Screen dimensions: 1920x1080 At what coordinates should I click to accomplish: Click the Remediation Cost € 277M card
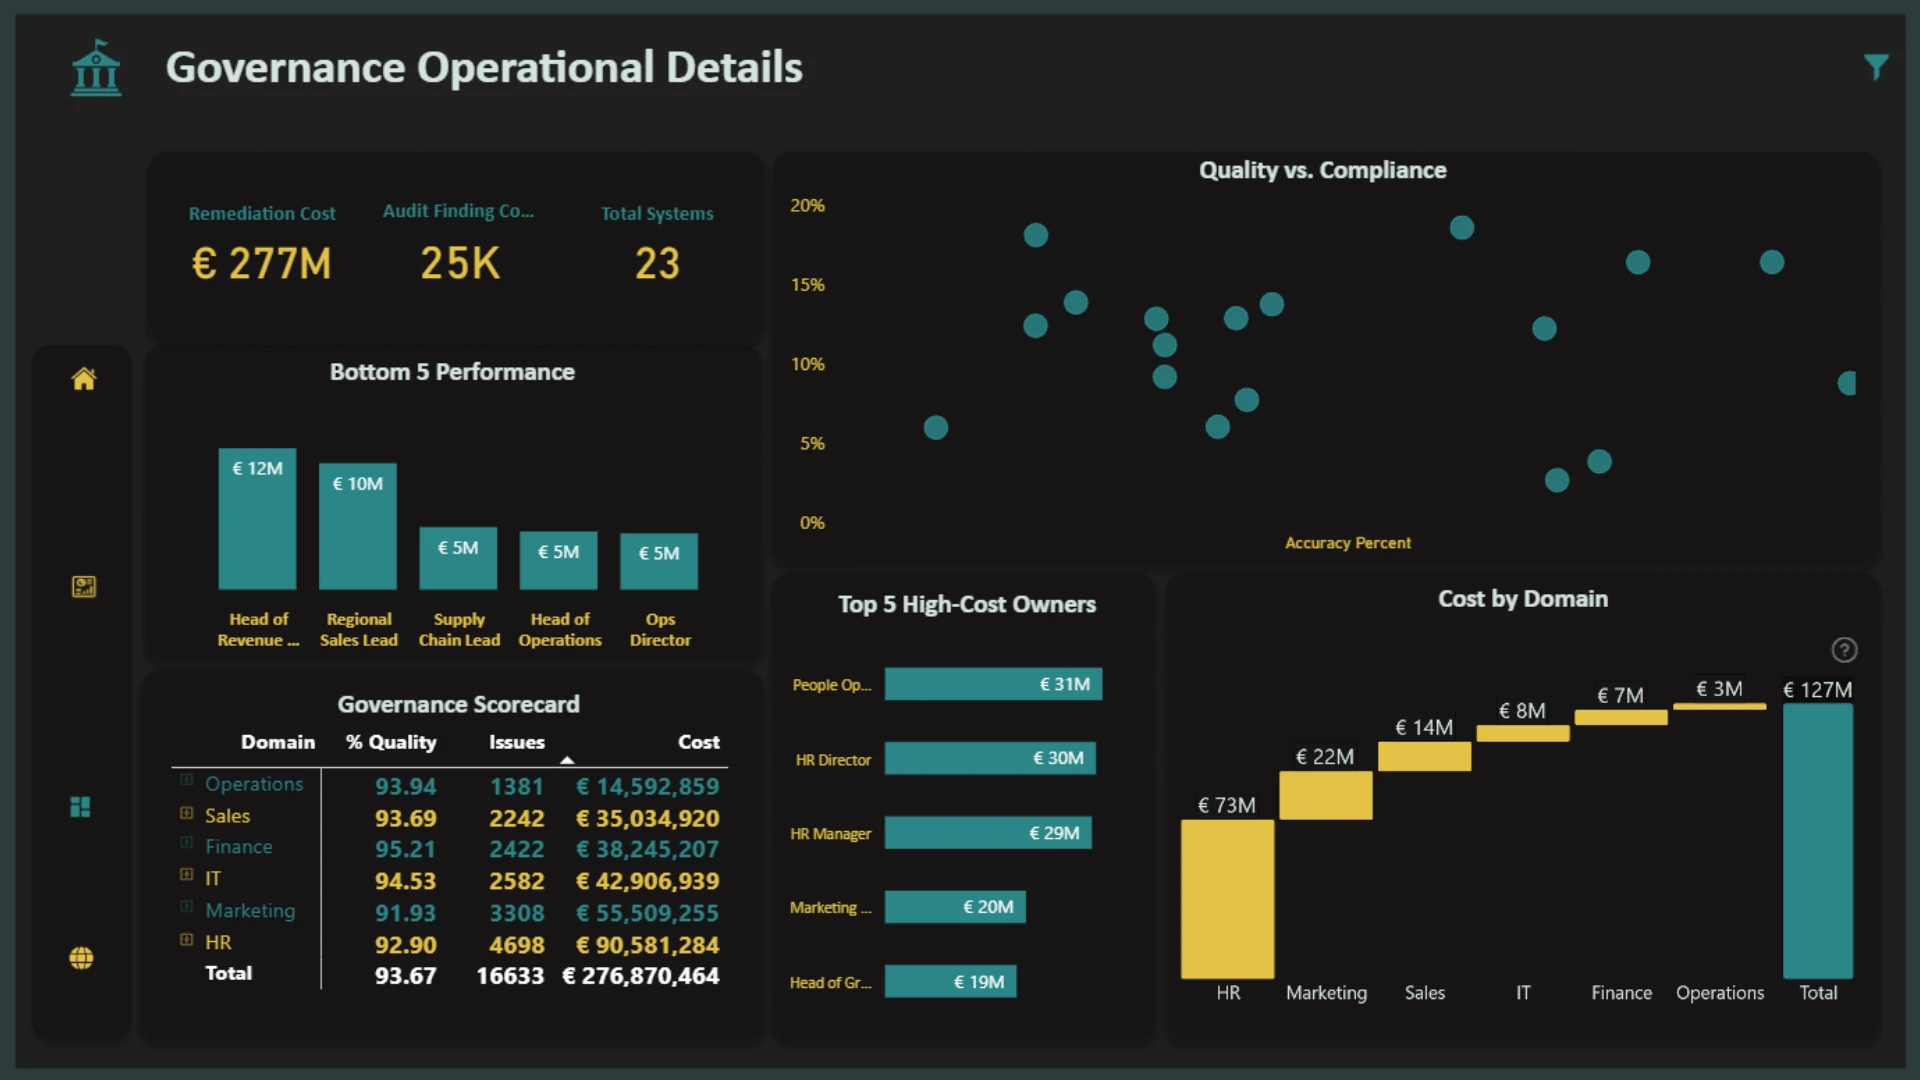[262, 246]
